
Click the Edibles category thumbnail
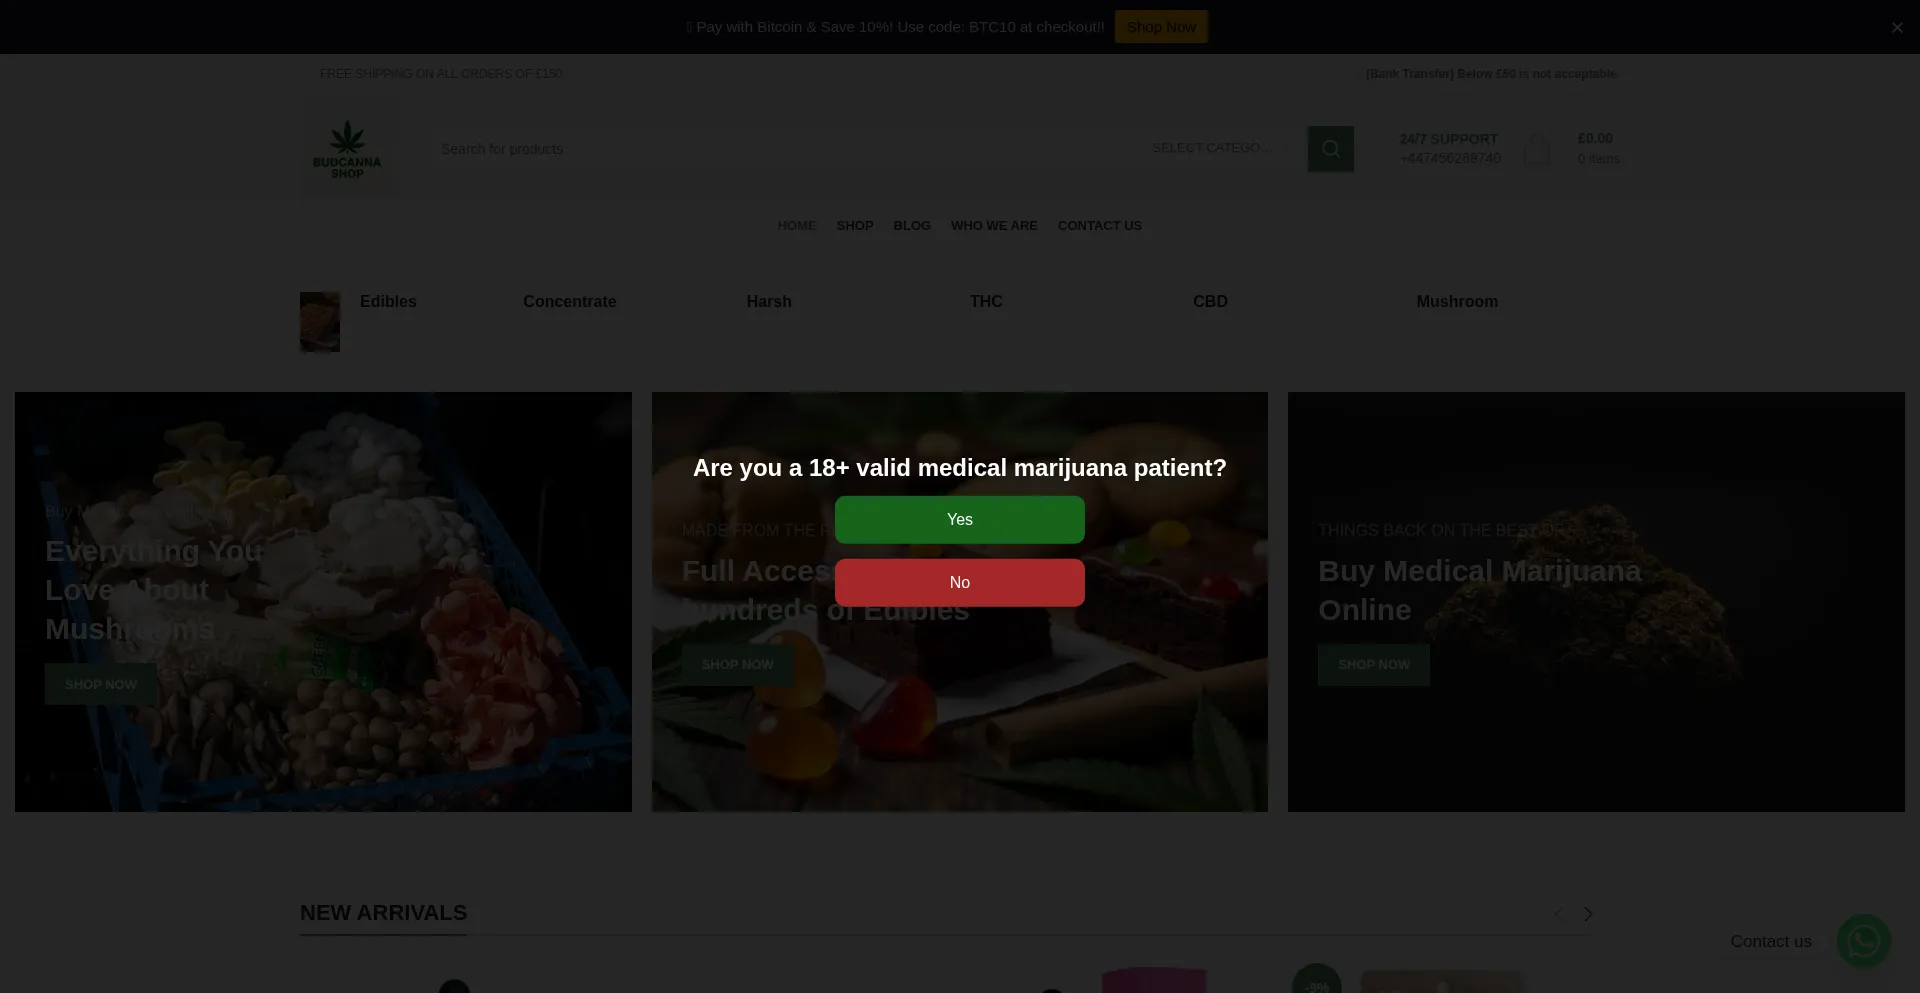(320, 322)
